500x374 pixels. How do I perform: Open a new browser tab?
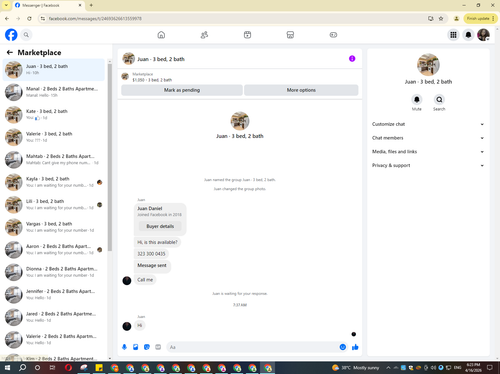coord(91,5)
